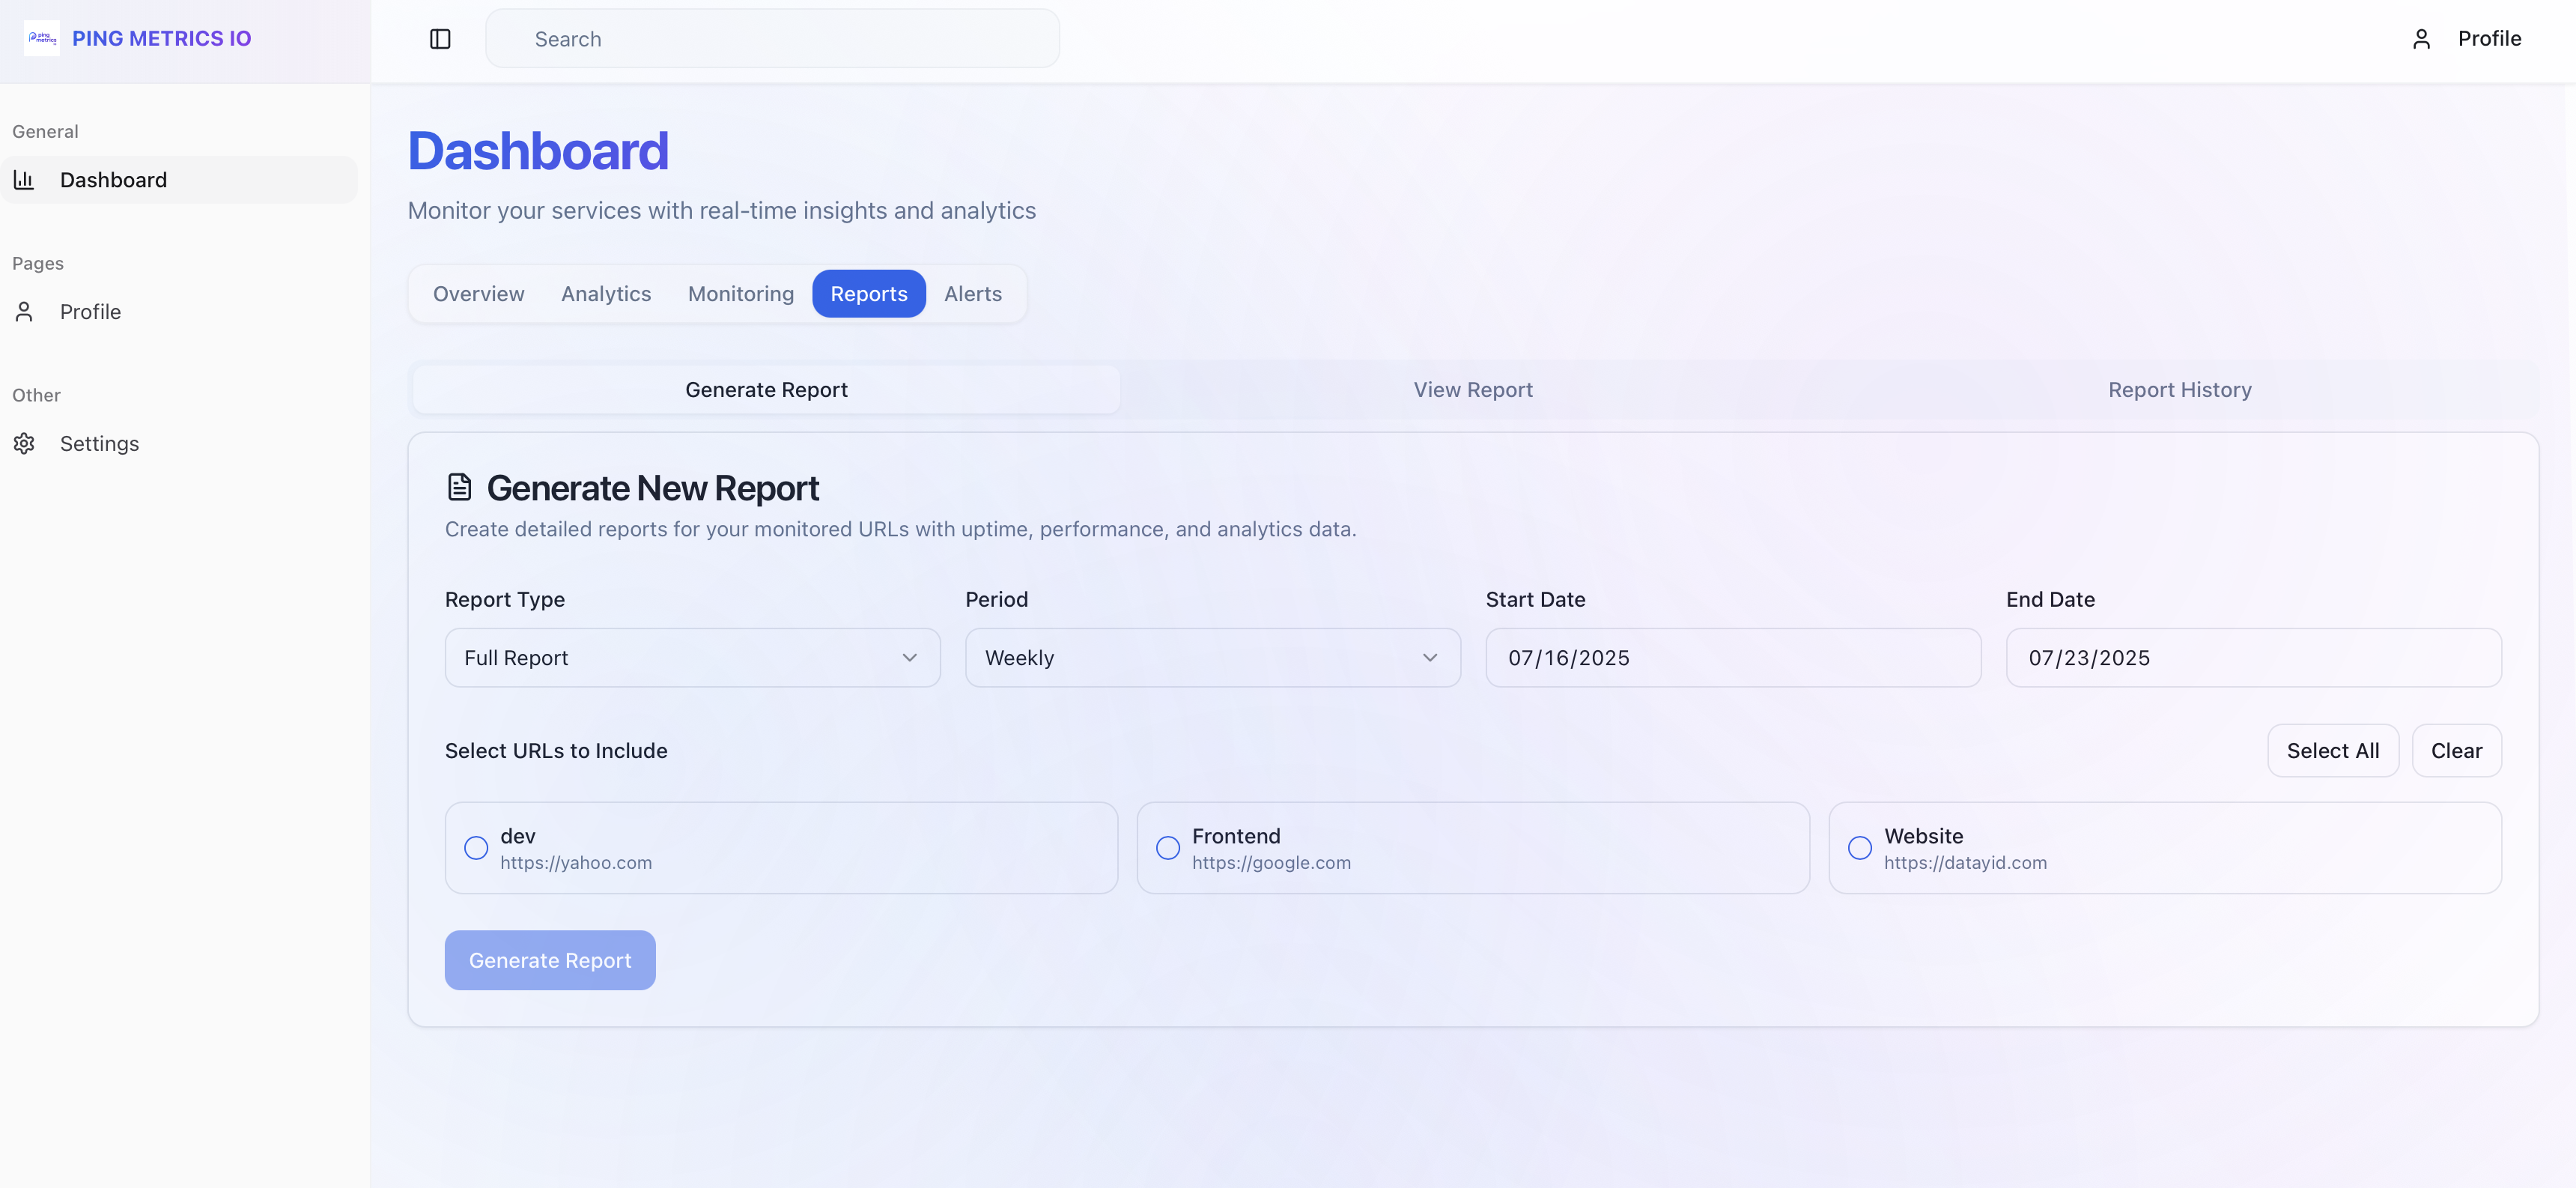Focus the Search input box

click(x=772, y=39)
